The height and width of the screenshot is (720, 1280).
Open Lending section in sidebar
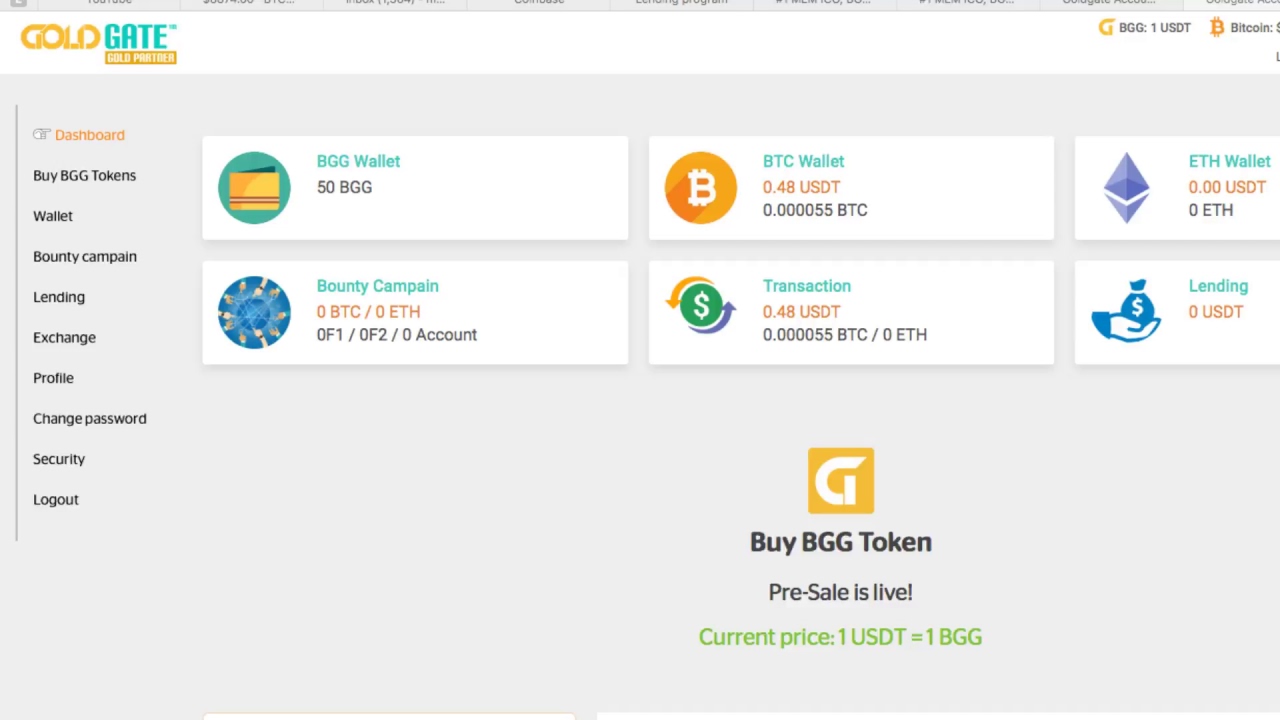(59, 297)
